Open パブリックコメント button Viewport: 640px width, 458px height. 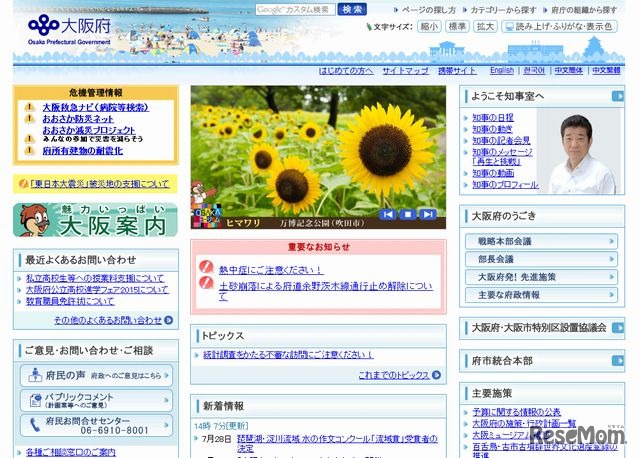pyautogui.click(x=96, y=400)
